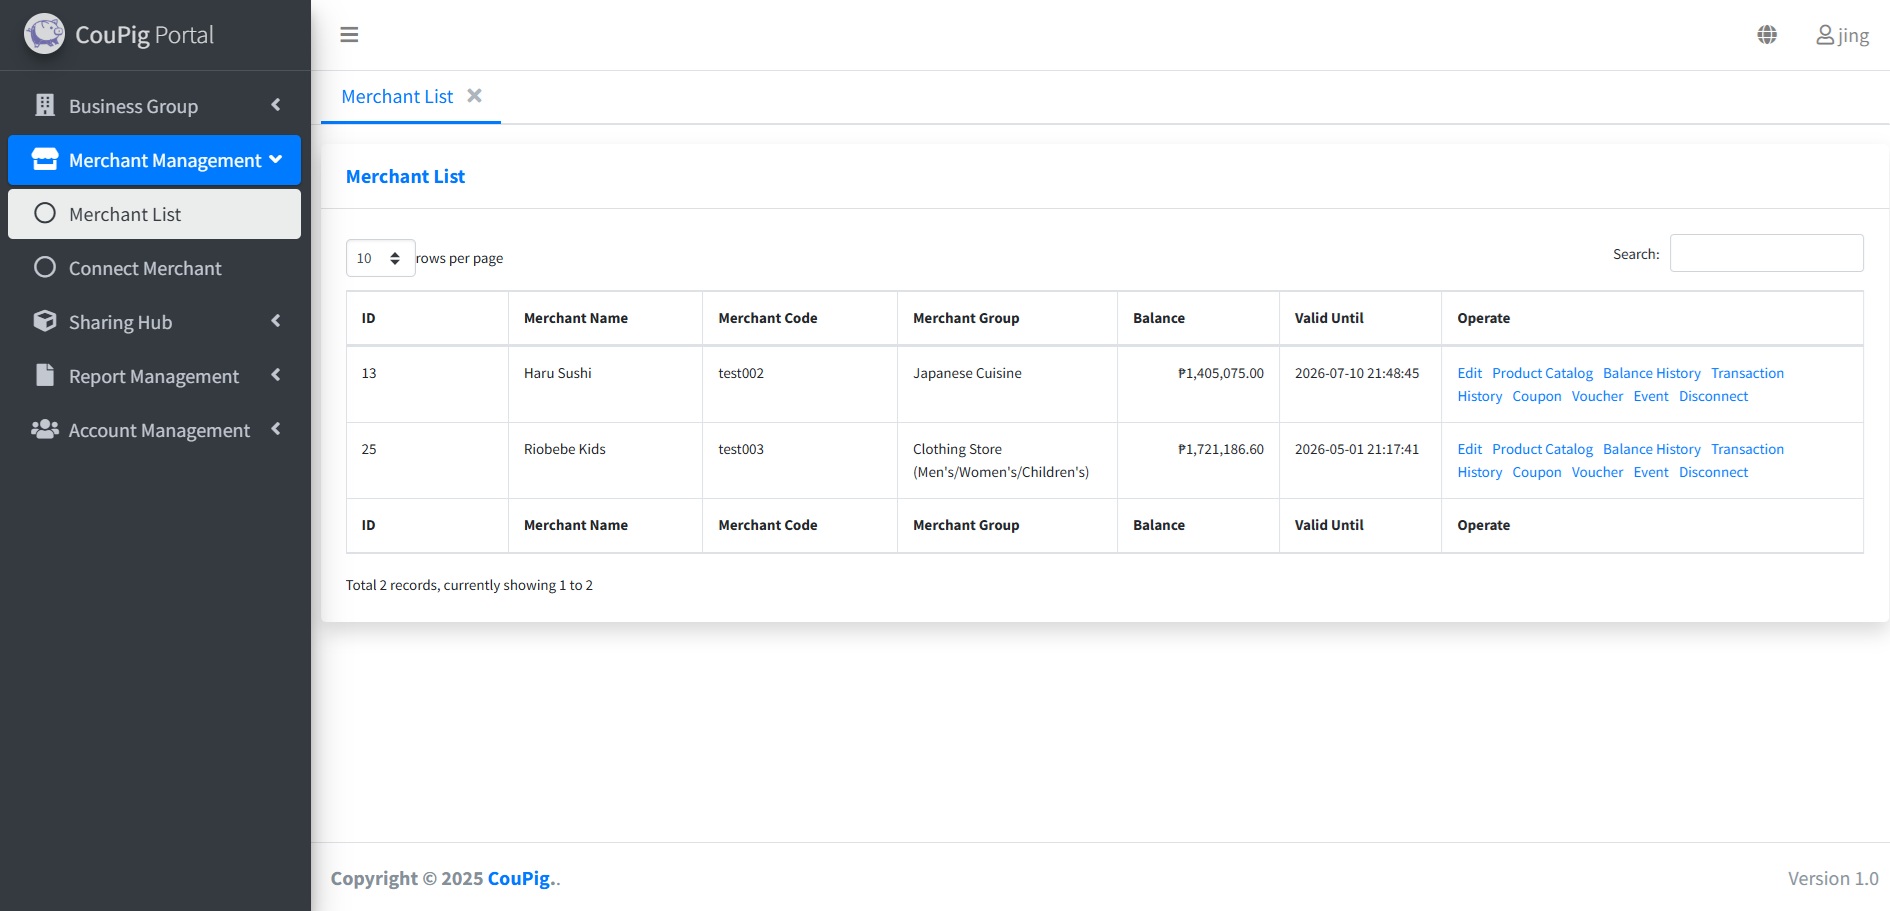
Task: Switch to the Merchant List tab
Action: point(397,96)
